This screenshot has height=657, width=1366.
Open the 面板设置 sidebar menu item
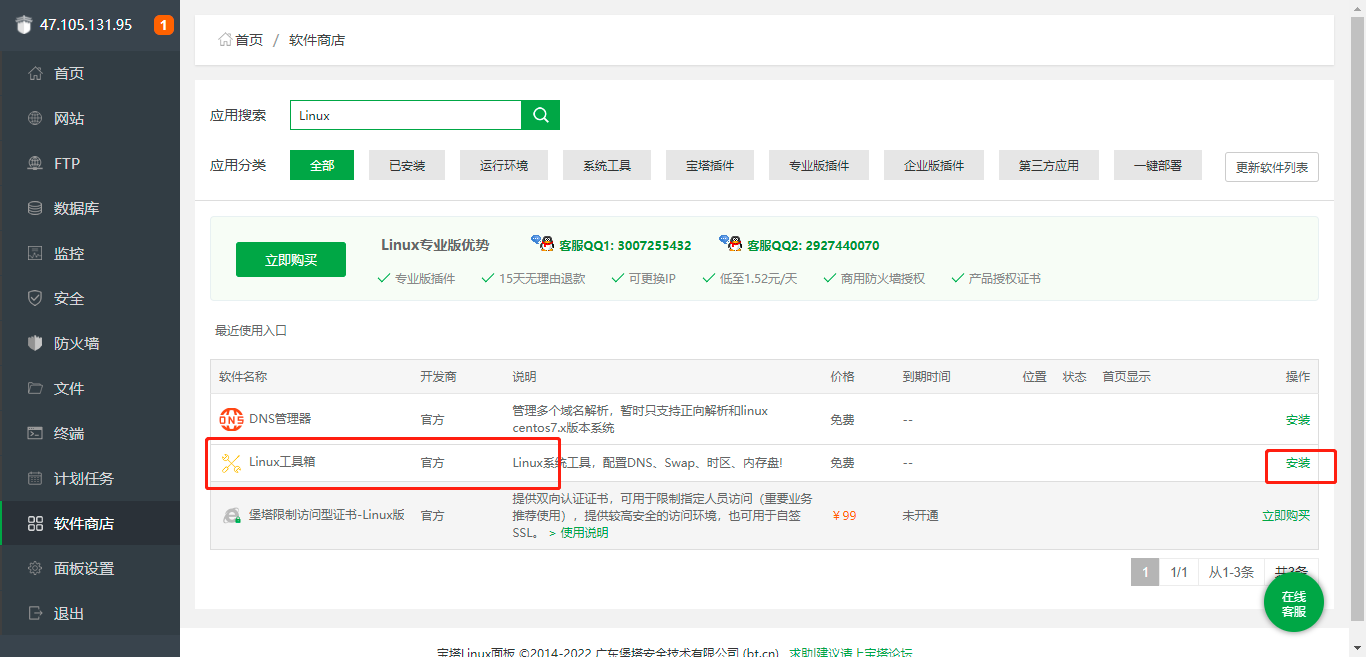pos(90,568)
